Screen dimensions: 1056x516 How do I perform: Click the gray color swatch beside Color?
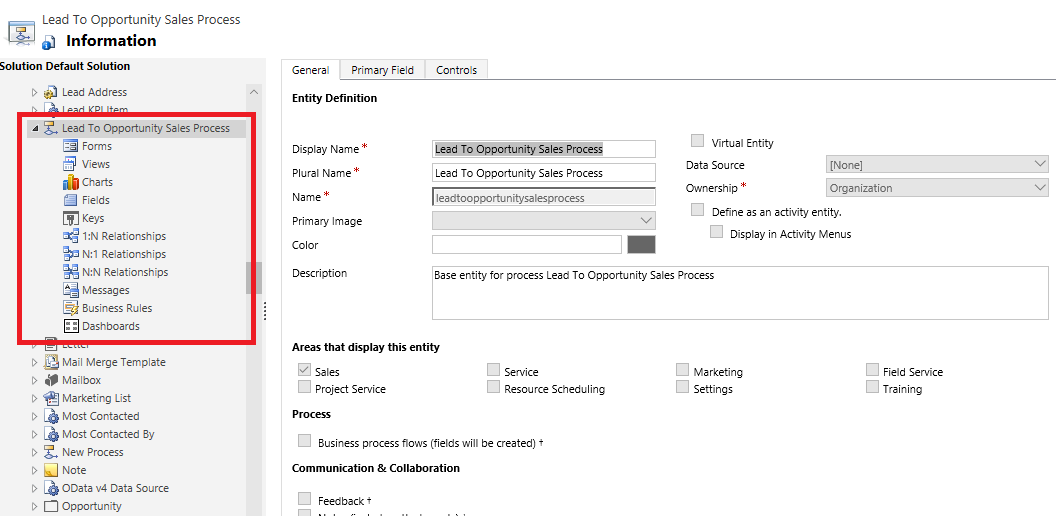(641, 245)
